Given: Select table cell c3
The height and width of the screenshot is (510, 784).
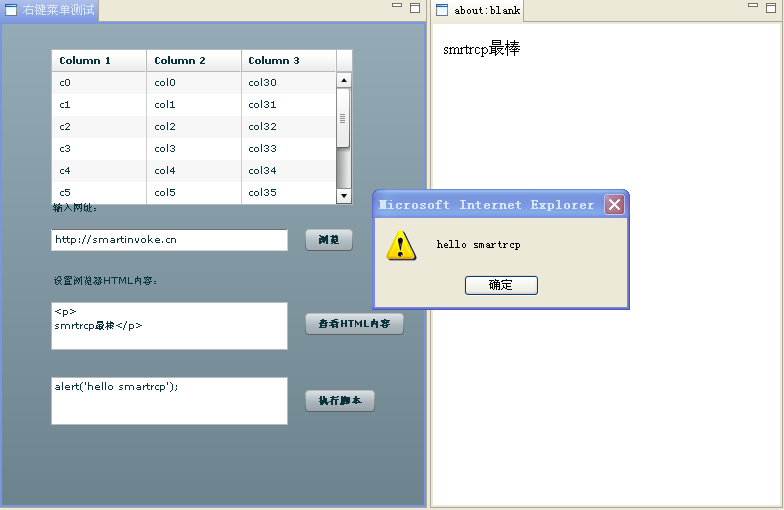Looking at the screenshot, I should 99,148.
